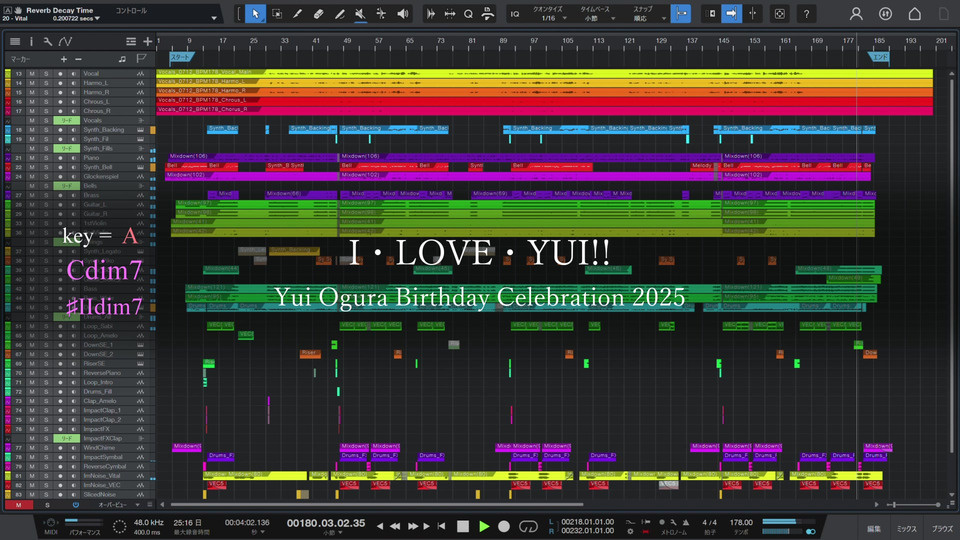Viewport: 960px width, 540px height.
Task: Click the horizontal arrangement scrollbar
Action: click(377, 504)
